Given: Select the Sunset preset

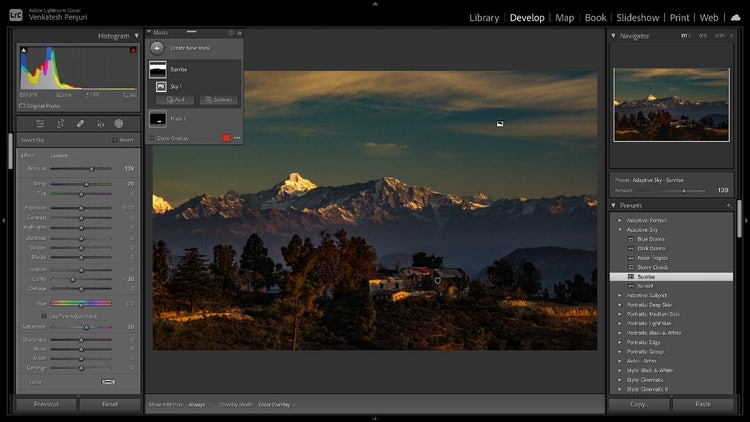Looking at the screenshot, I should tap(645, 286).
